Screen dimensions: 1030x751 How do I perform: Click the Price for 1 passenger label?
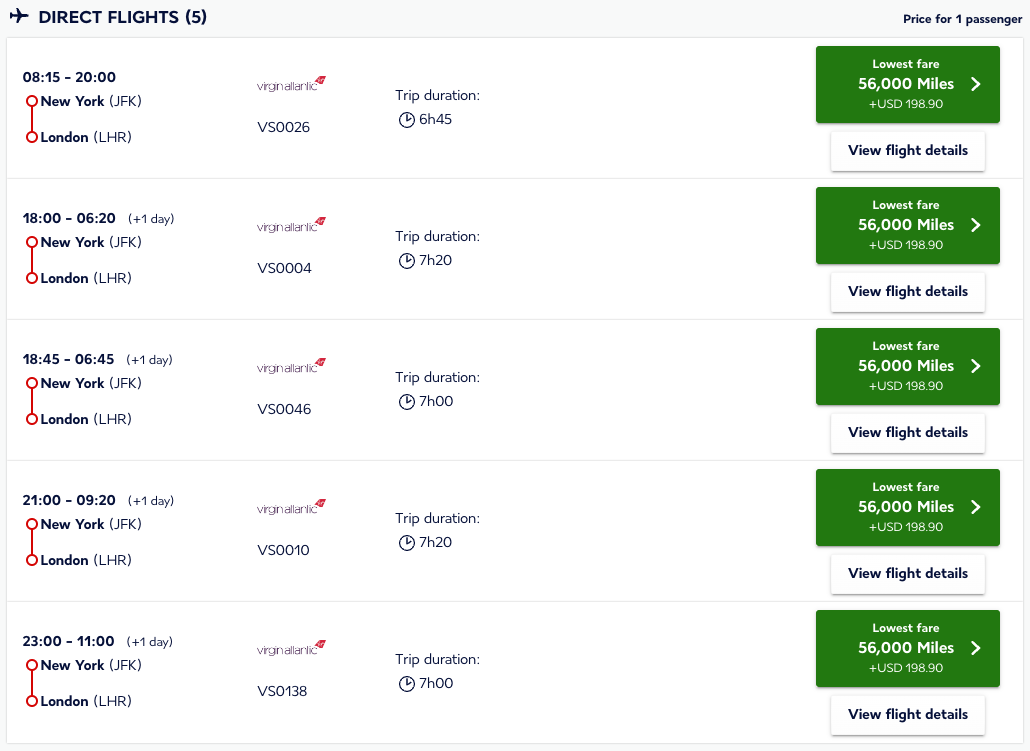coord(963,19)
